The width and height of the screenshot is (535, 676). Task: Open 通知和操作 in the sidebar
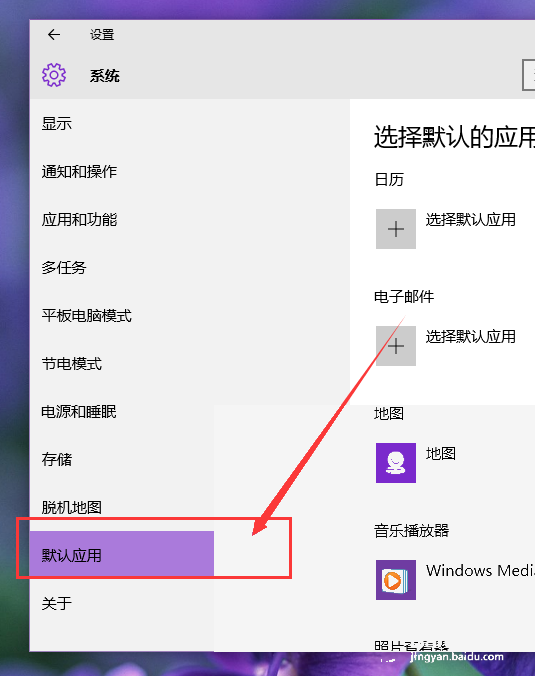pos(79,172)
